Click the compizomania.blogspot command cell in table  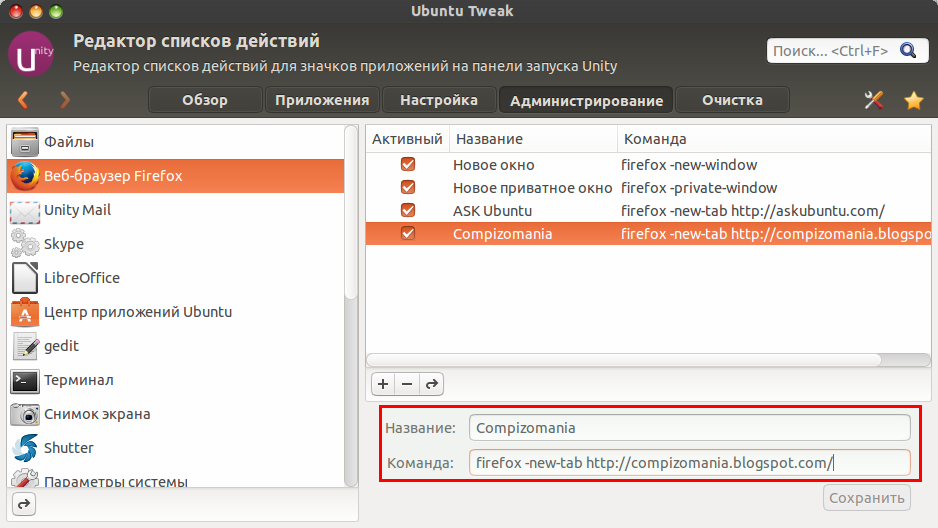click(775, 234)
